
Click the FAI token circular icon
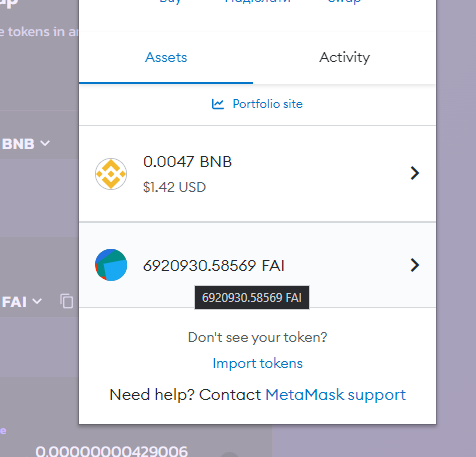coord(111,265)
